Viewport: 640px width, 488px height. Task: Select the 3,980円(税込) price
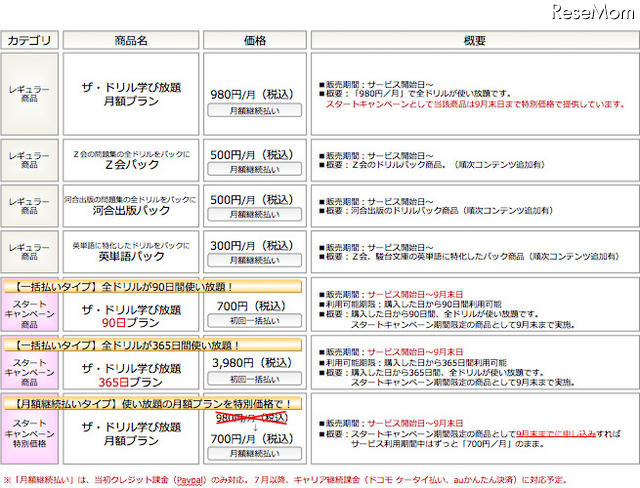(252, 363)
